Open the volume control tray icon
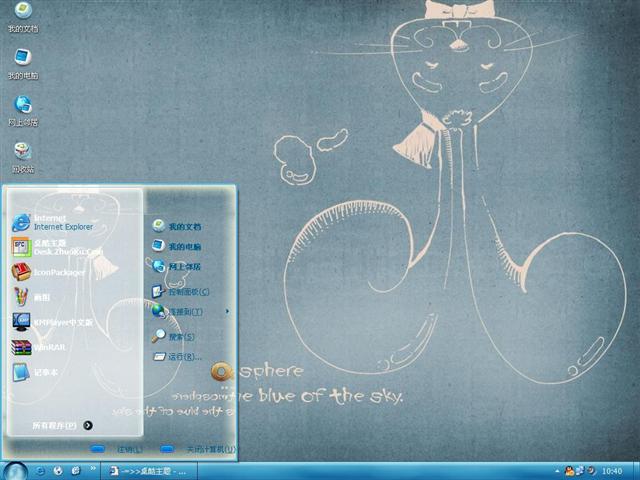The height and width of the screenshot is (480, 640). 591,471
